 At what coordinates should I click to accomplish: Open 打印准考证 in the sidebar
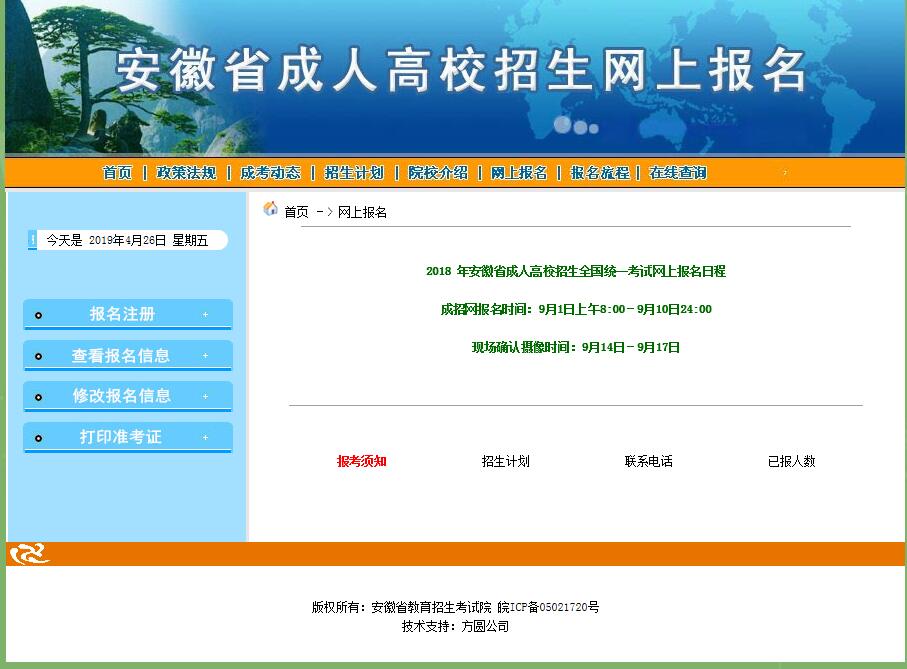pyautogui.click(x=128, y=437)
